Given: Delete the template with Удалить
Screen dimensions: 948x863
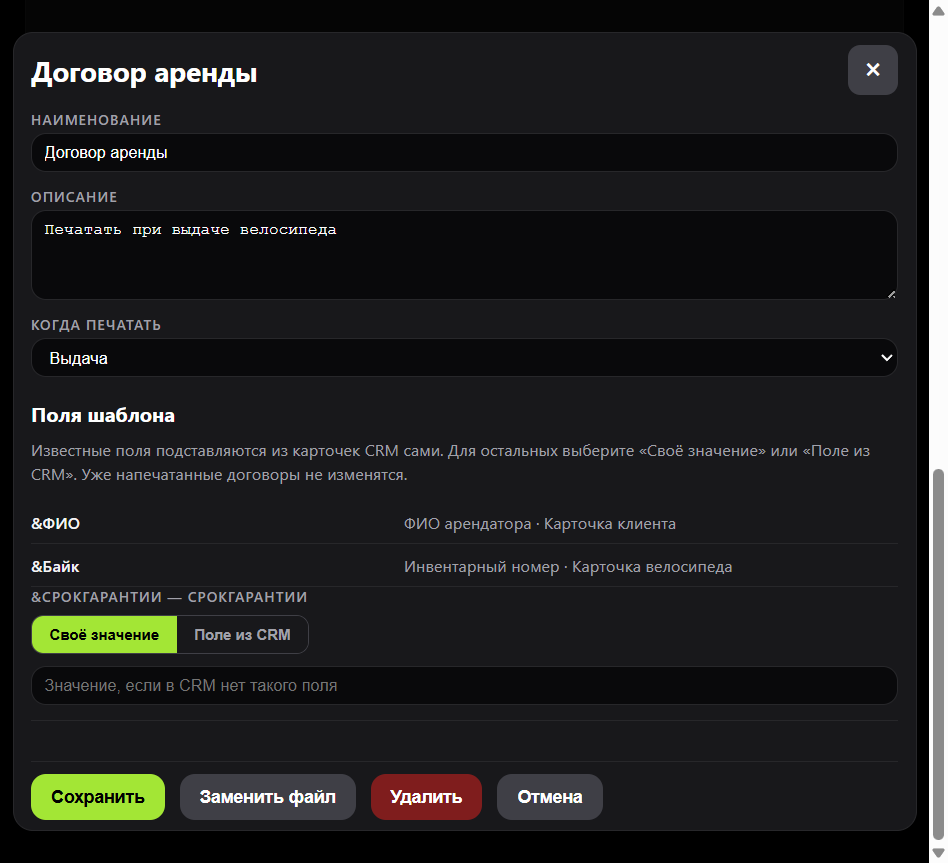Looking at the screenshot, I should coord(426,796).
